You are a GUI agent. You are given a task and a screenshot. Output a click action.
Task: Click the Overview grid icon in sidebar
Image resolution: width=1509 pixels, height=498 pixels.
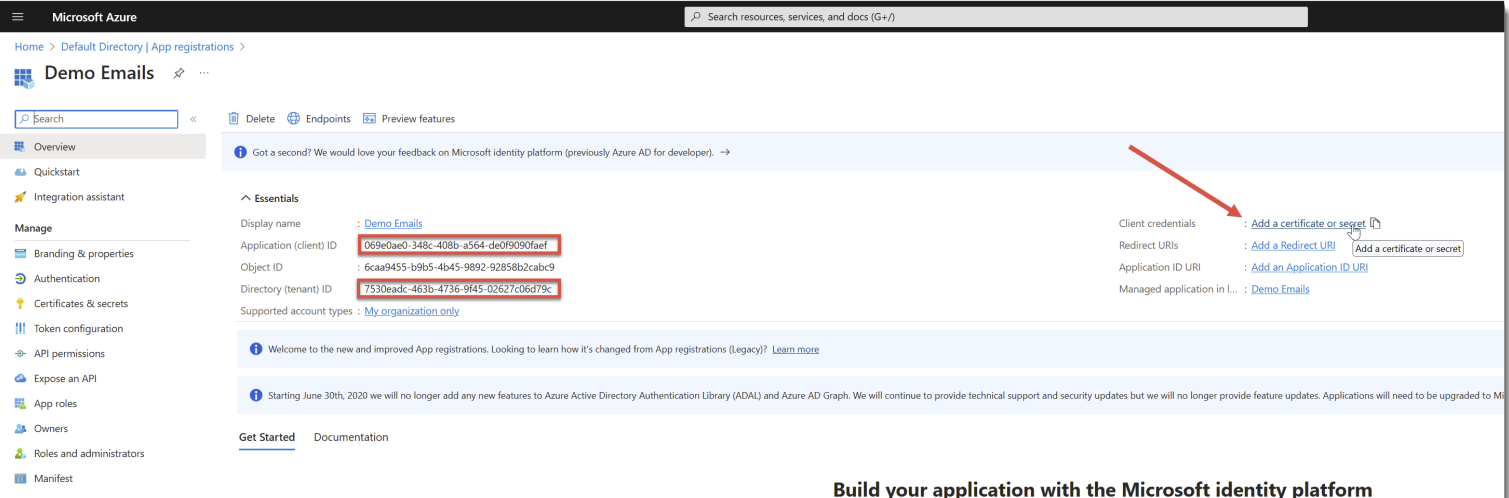[x=20, y=147]
